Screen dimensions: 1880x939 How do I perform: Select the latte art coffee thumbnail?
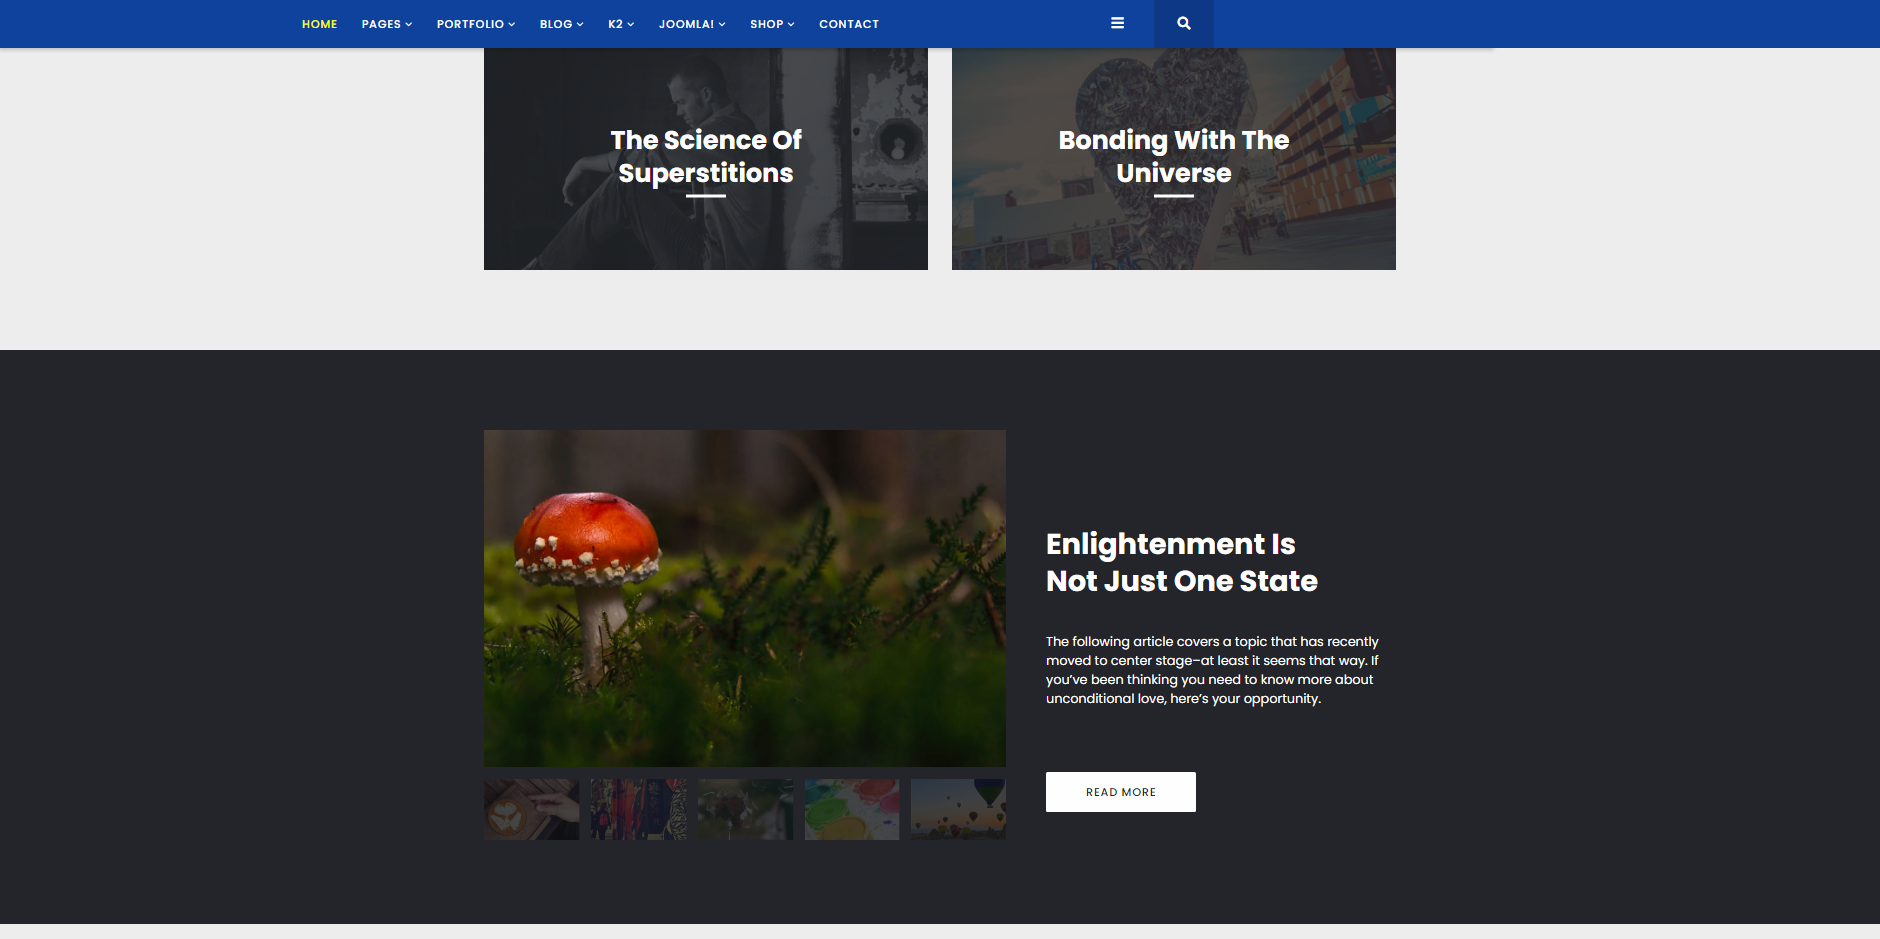532,809
